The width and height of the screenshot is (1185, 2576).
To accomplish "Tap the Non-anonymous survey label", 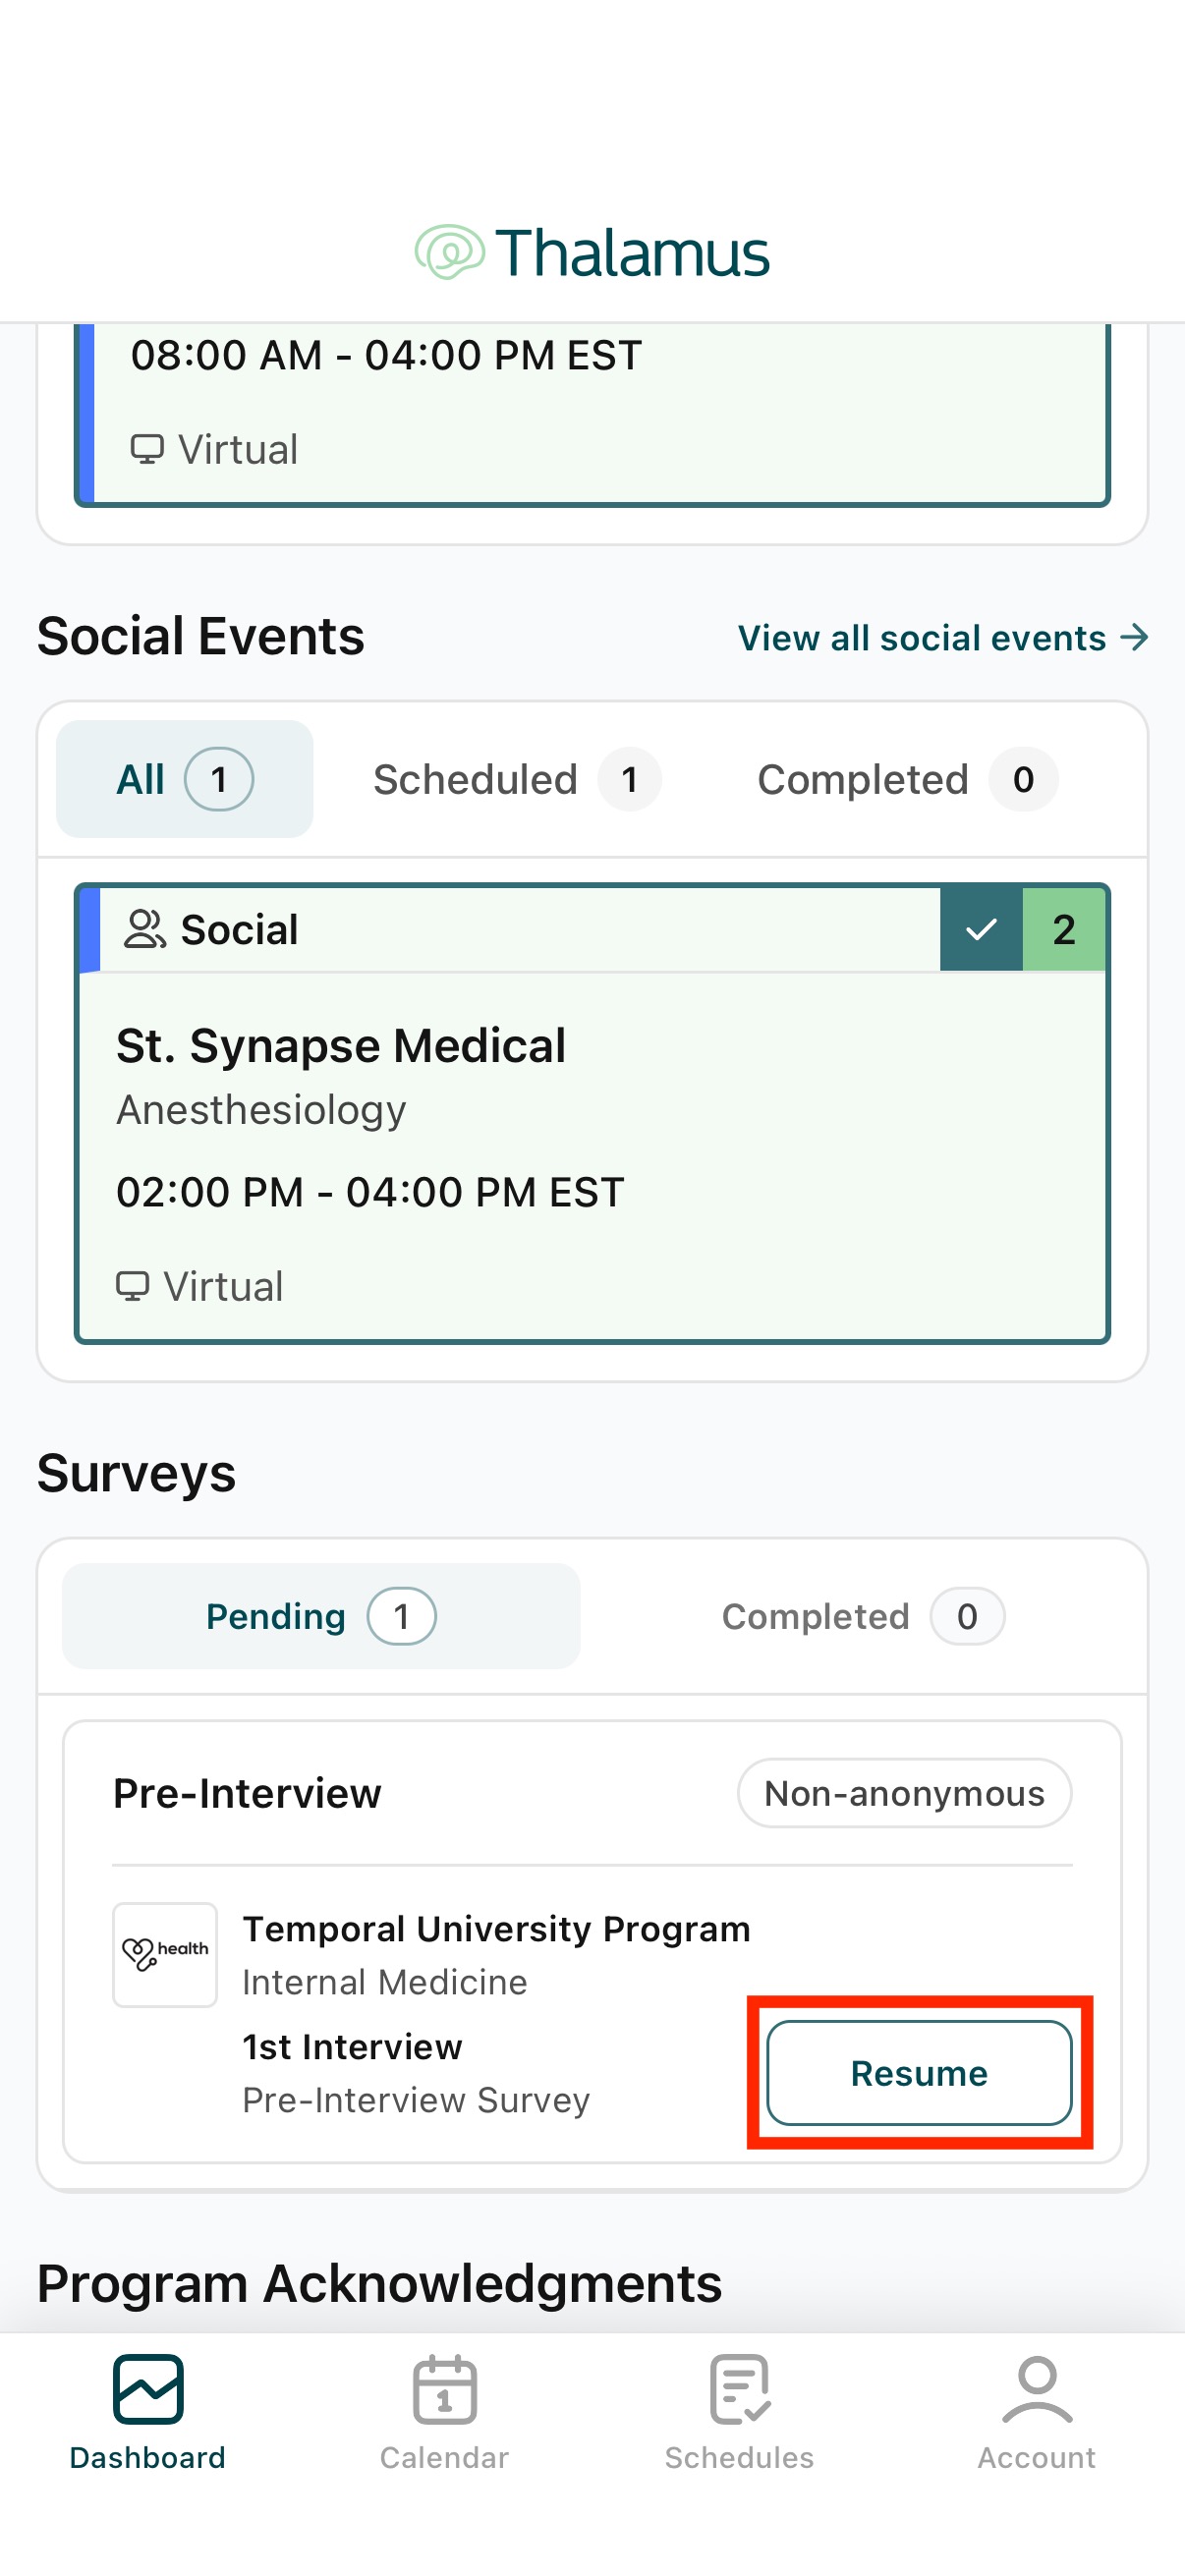I will (904, 1793).
